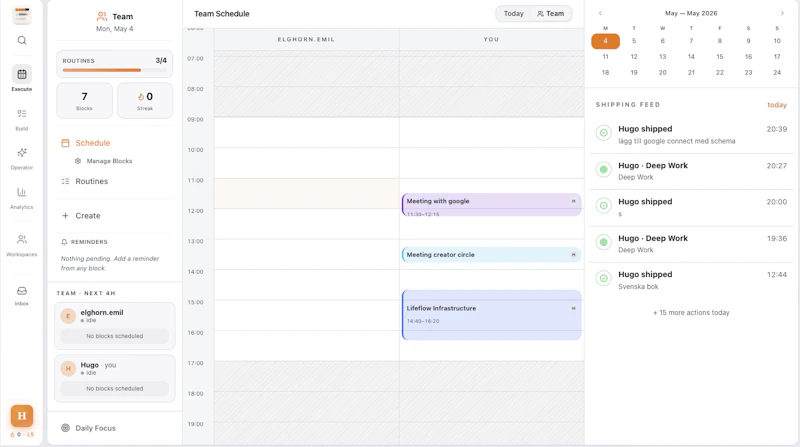Screen dimensions: 800x447
Task: Click green dot icon beside 20:27 entry
Action: pos(604,169)
